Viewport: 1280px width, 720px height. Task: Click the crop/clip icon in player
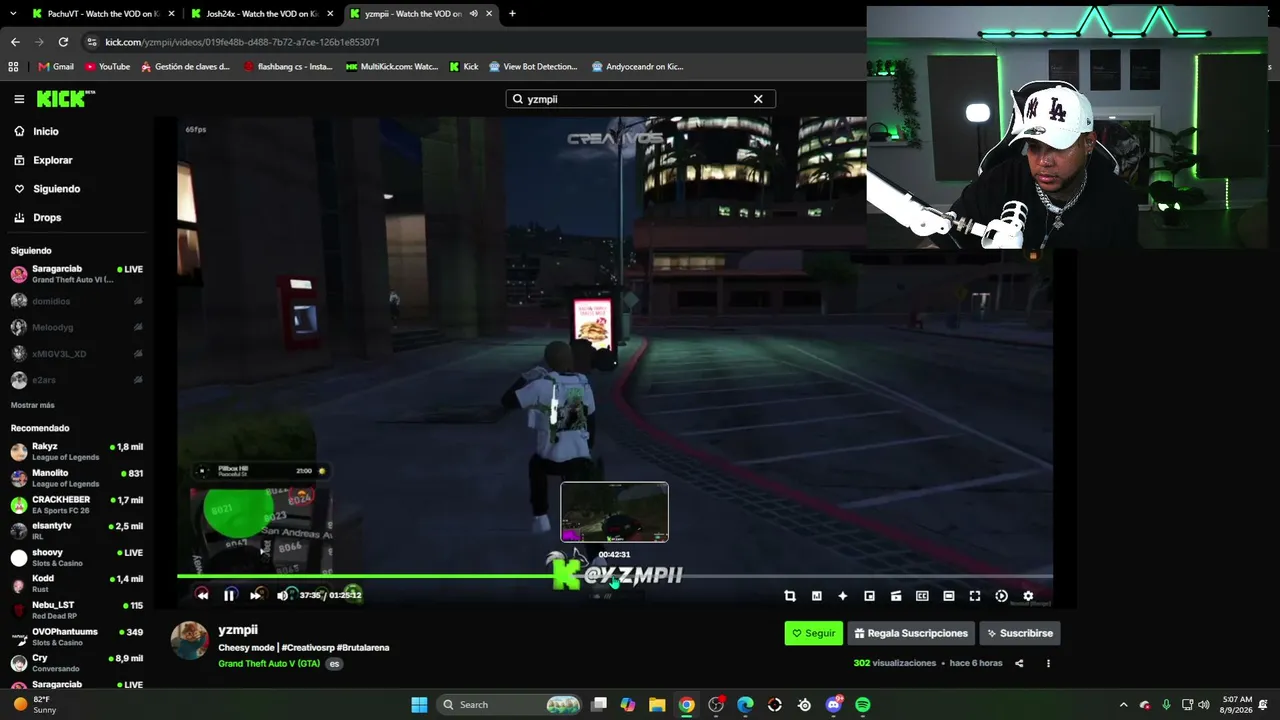click(790, 596)
